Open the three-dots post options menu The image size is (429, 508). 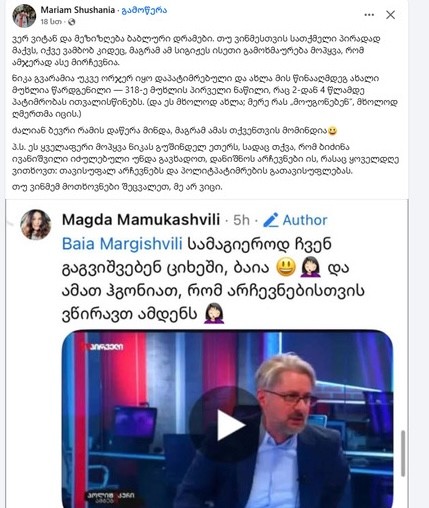[x=369, y=15]
